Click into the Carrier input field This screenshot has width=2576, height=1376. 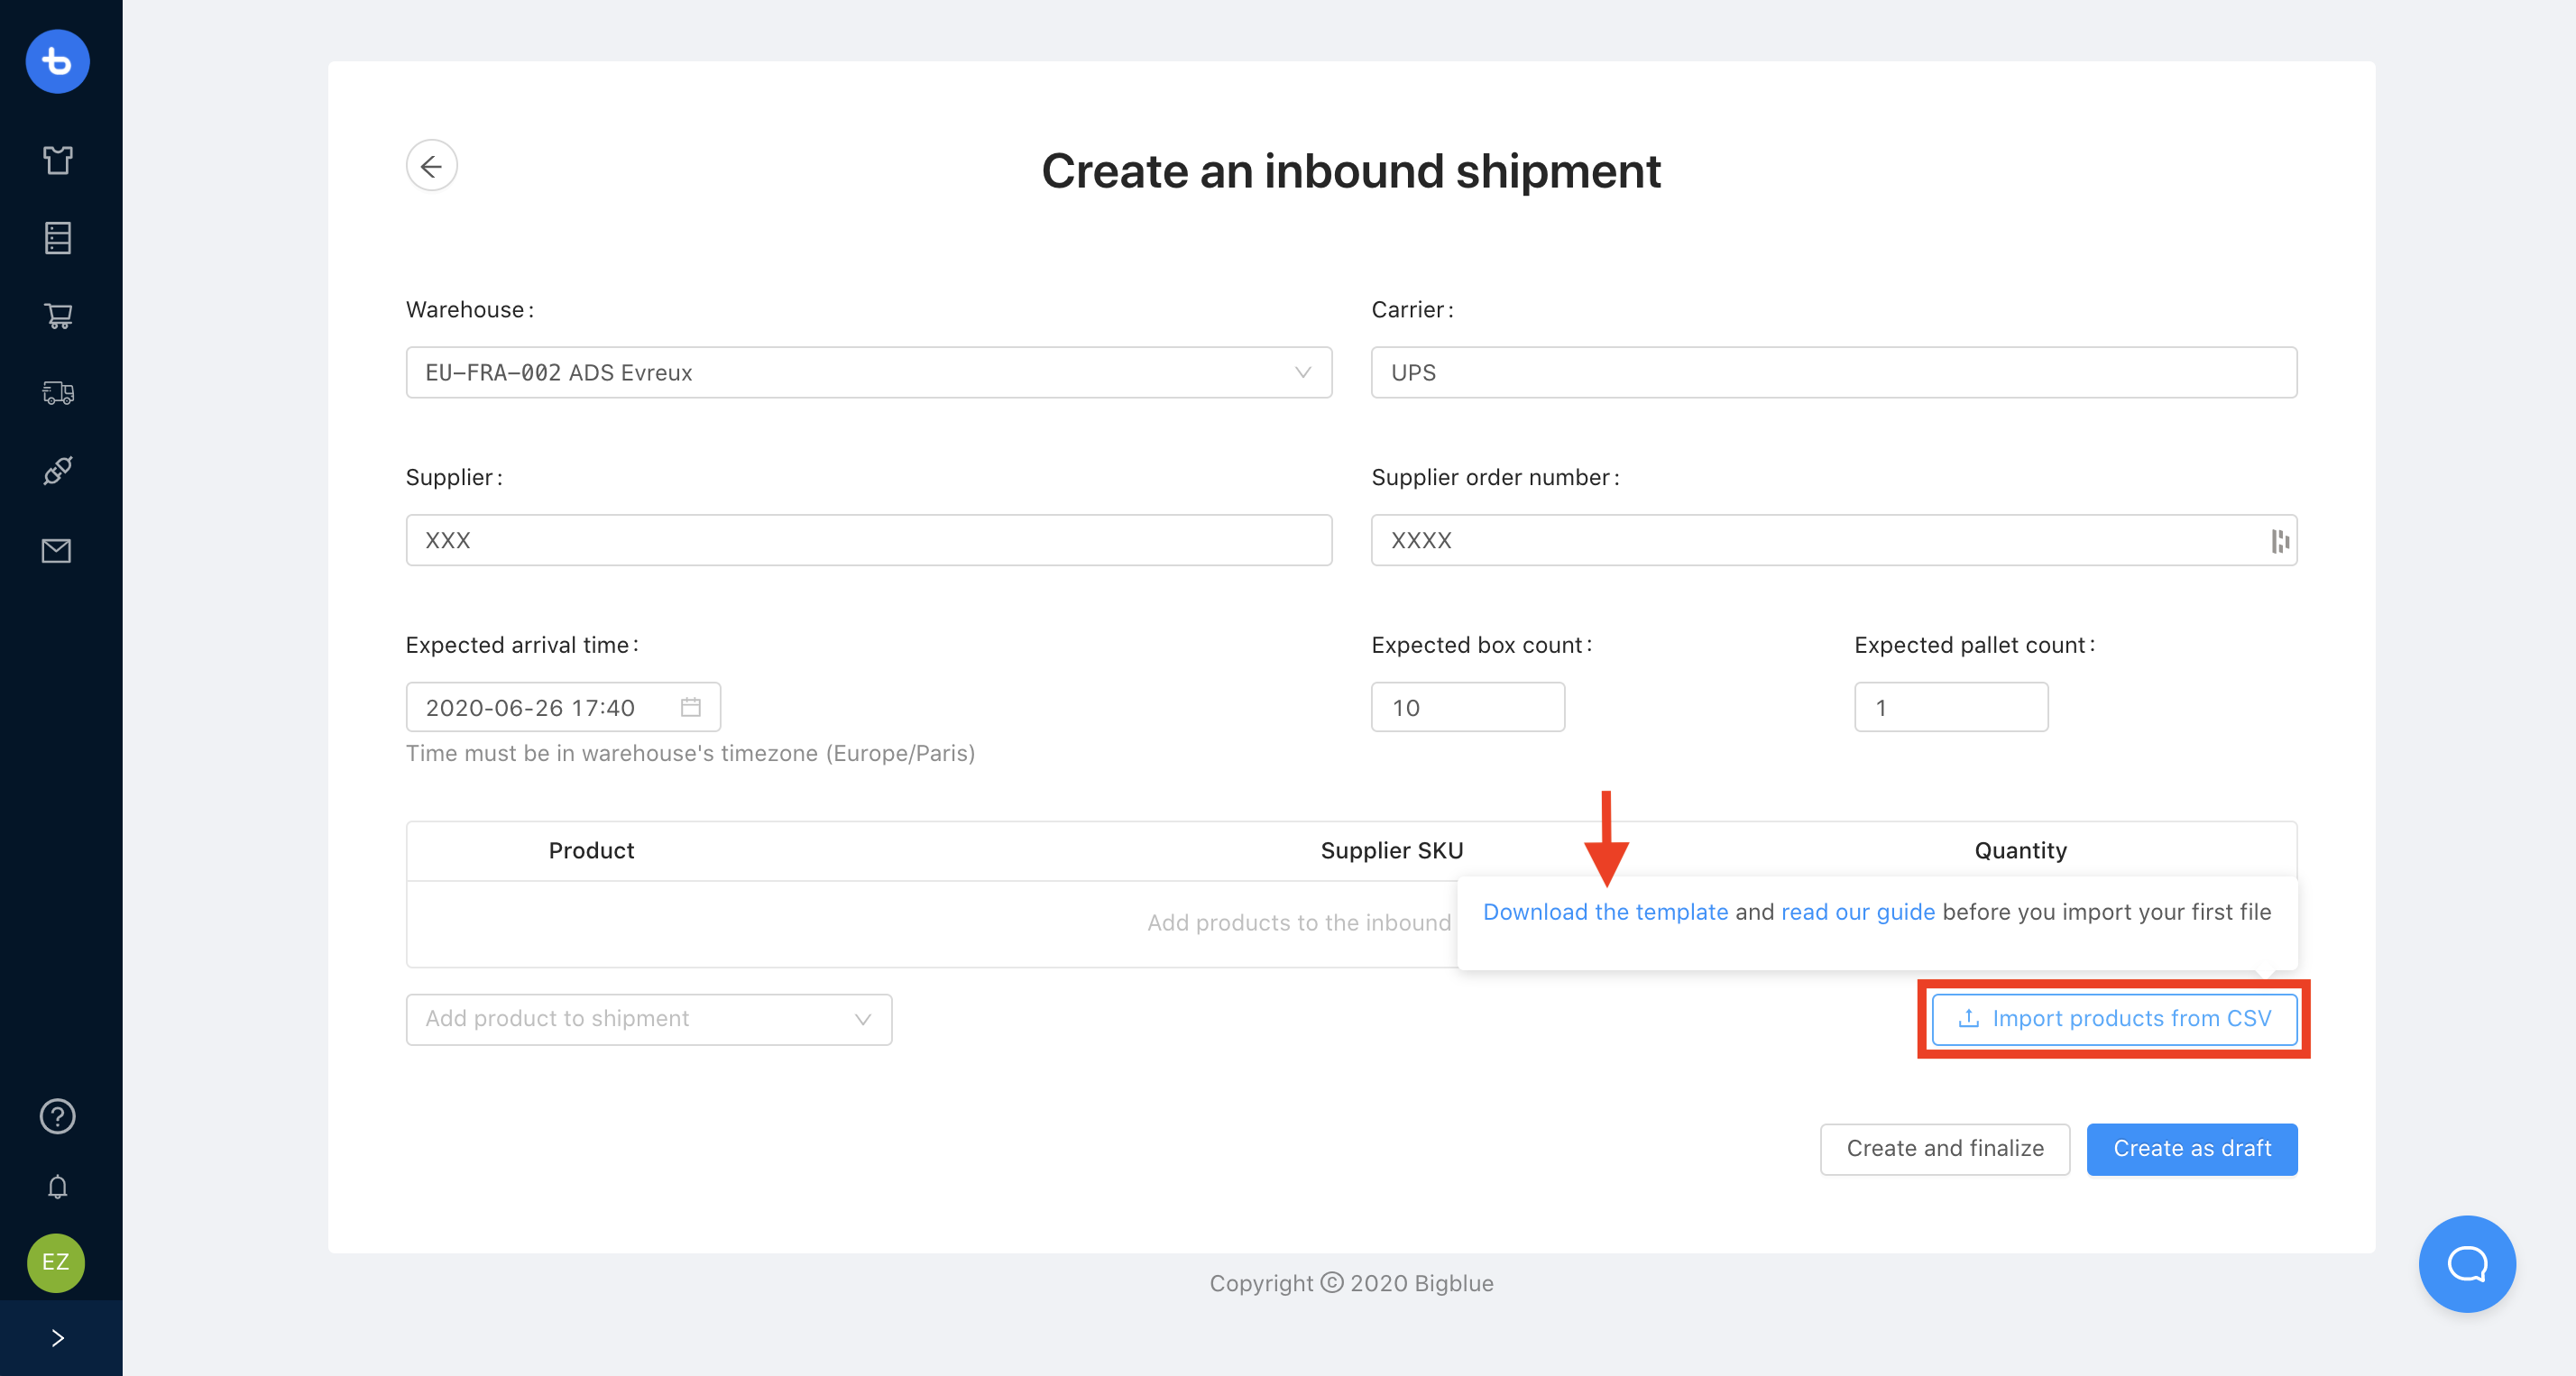pos(1833,373)
